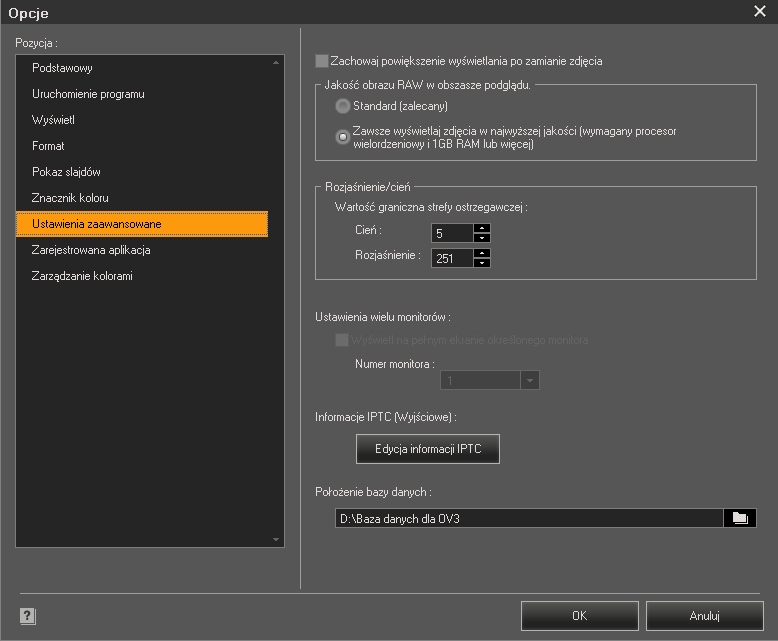Select Pokaz slajdów in the list
778x641 pixels.
coord(66,172)
